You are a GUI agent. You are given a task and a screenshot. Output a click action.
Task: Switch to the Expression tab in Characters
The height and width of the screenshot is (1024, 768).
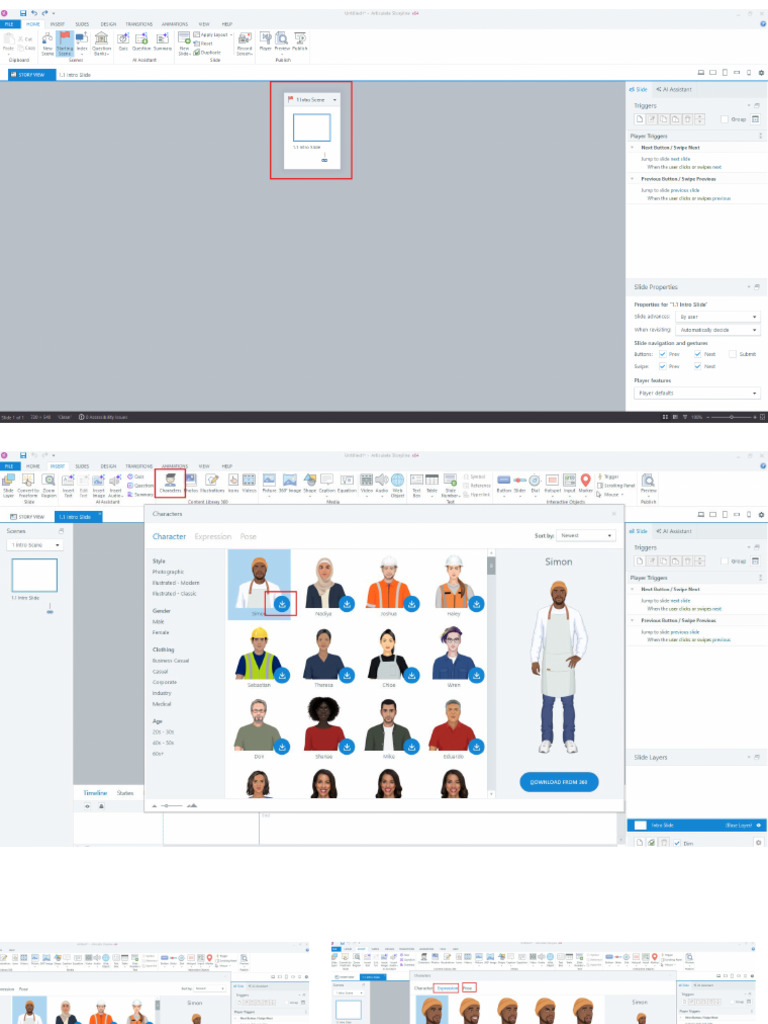(x=212, y=537)
